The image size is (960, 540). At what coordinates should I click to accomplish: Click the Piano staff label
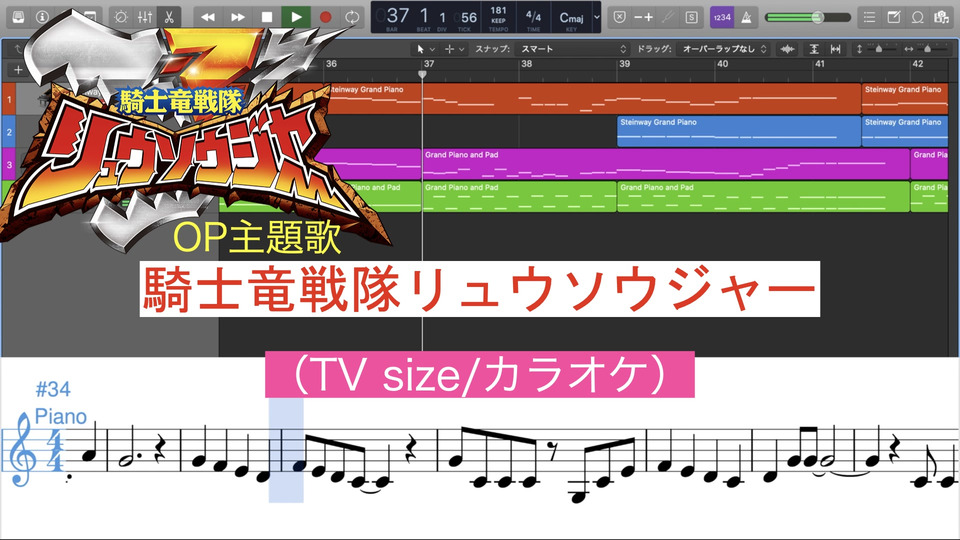(x=61, y=417)
